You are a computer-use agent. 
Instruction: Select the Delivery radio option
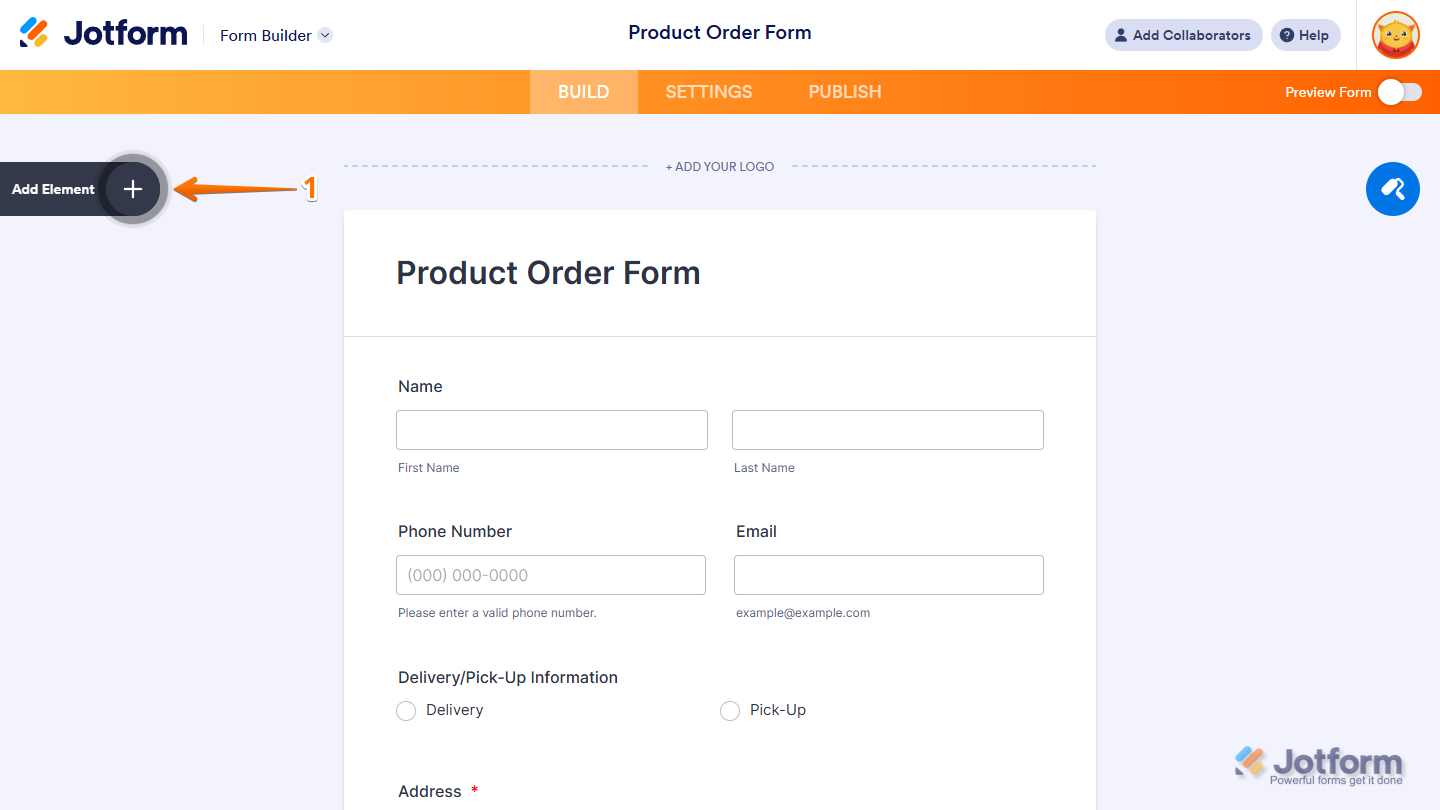[406, 711]
